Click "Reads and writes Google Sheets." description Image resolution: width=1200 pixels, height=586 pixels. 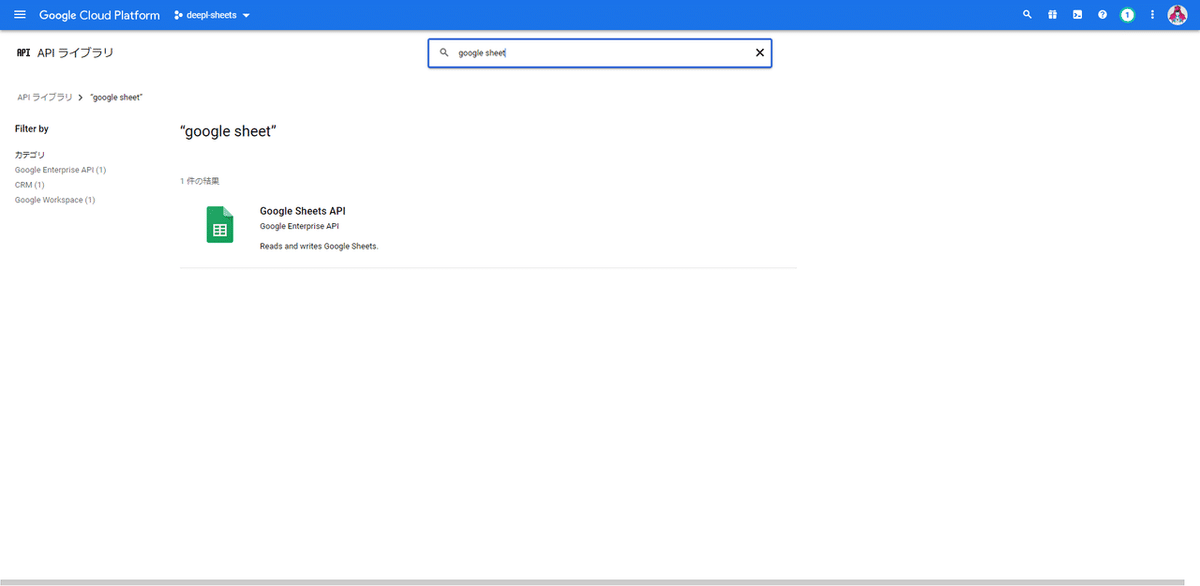click(319, 246)
